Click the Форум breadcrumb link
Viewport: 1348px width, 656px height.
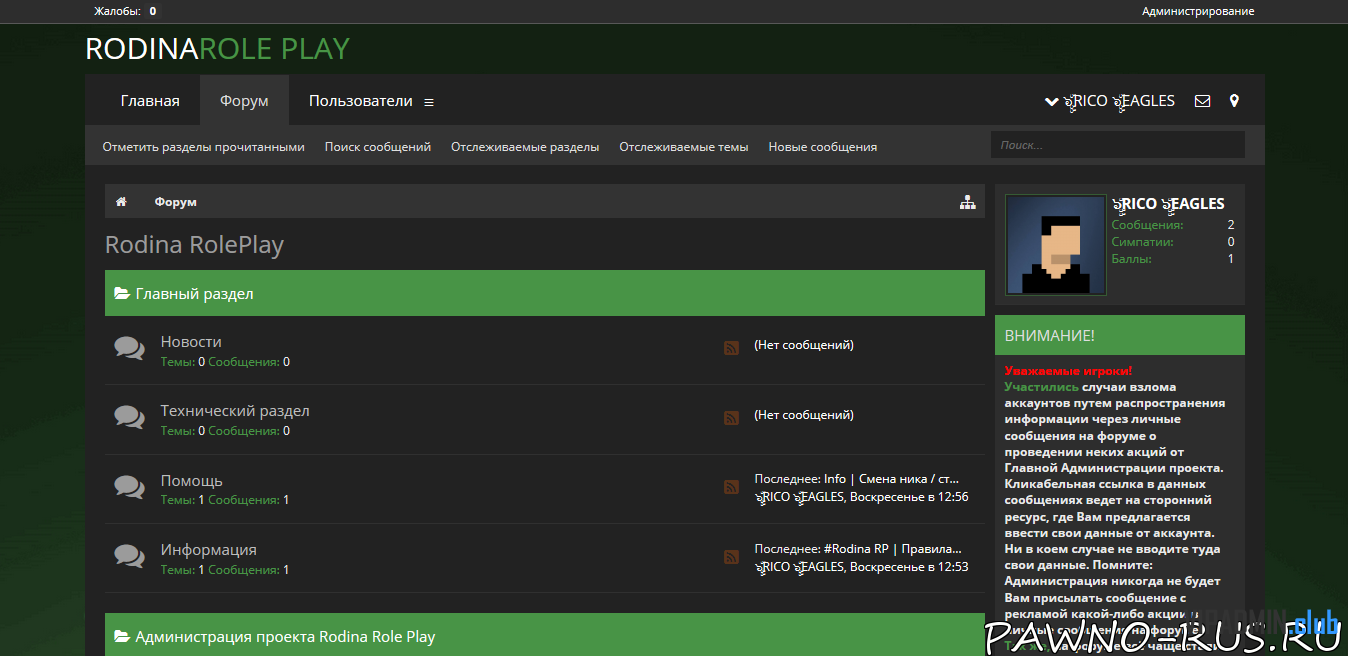point(175,202)
